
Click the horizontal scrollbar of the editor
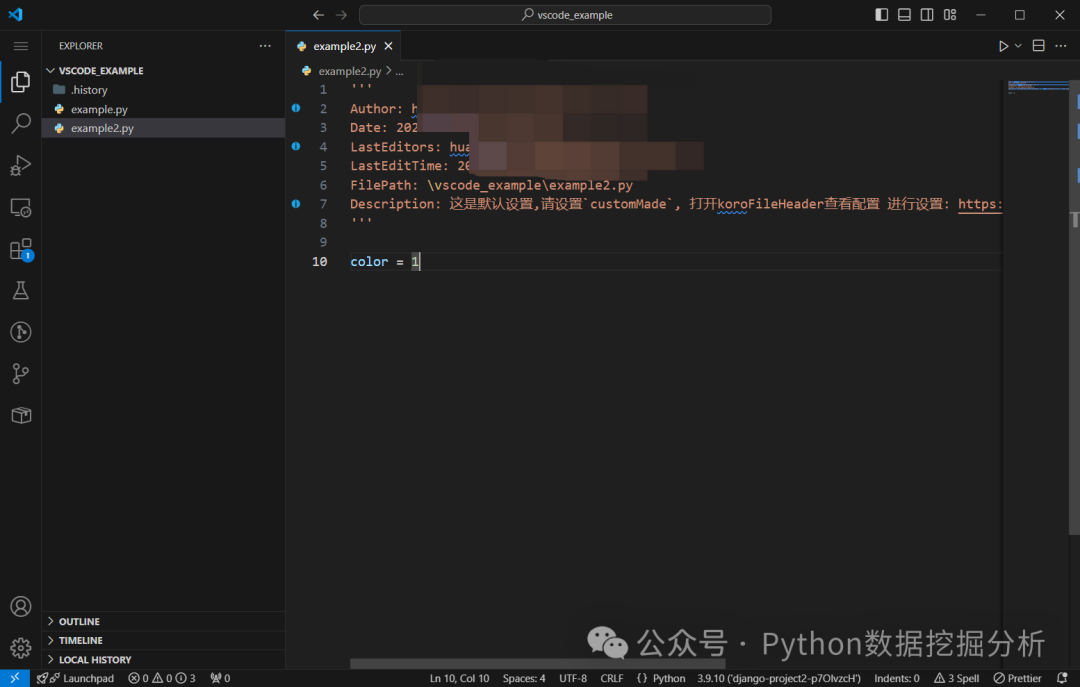[x=537, y=664]
